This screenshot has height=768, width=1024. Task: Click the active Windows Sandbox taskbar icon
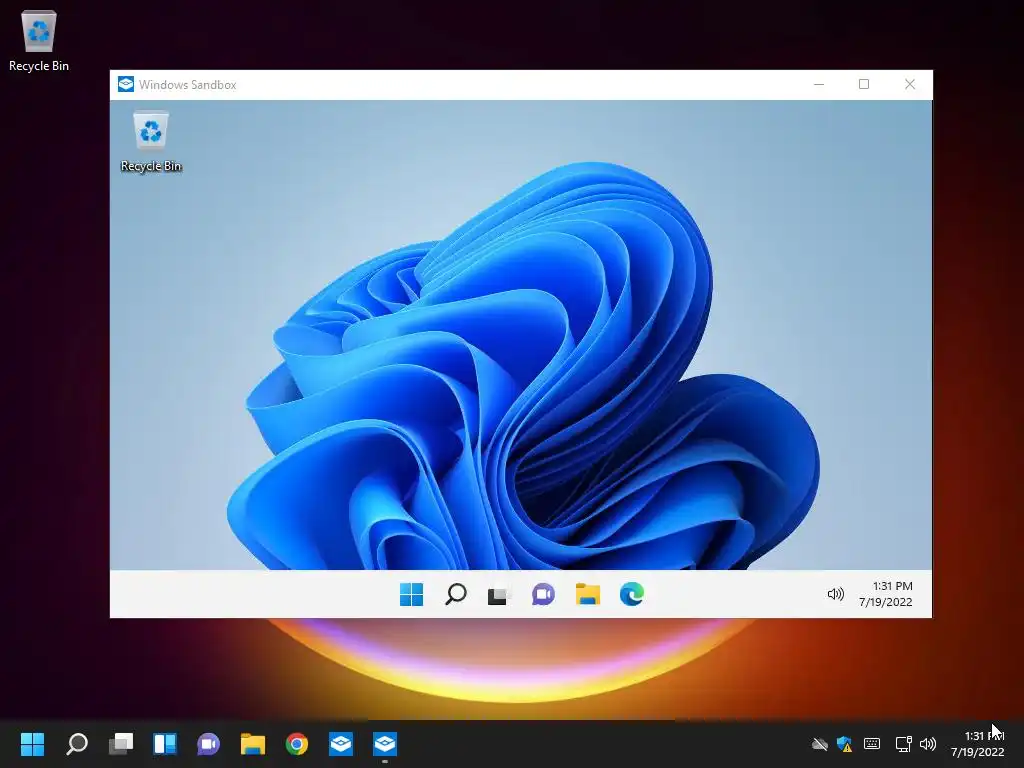pyautogui.click(x=385, y=743)
